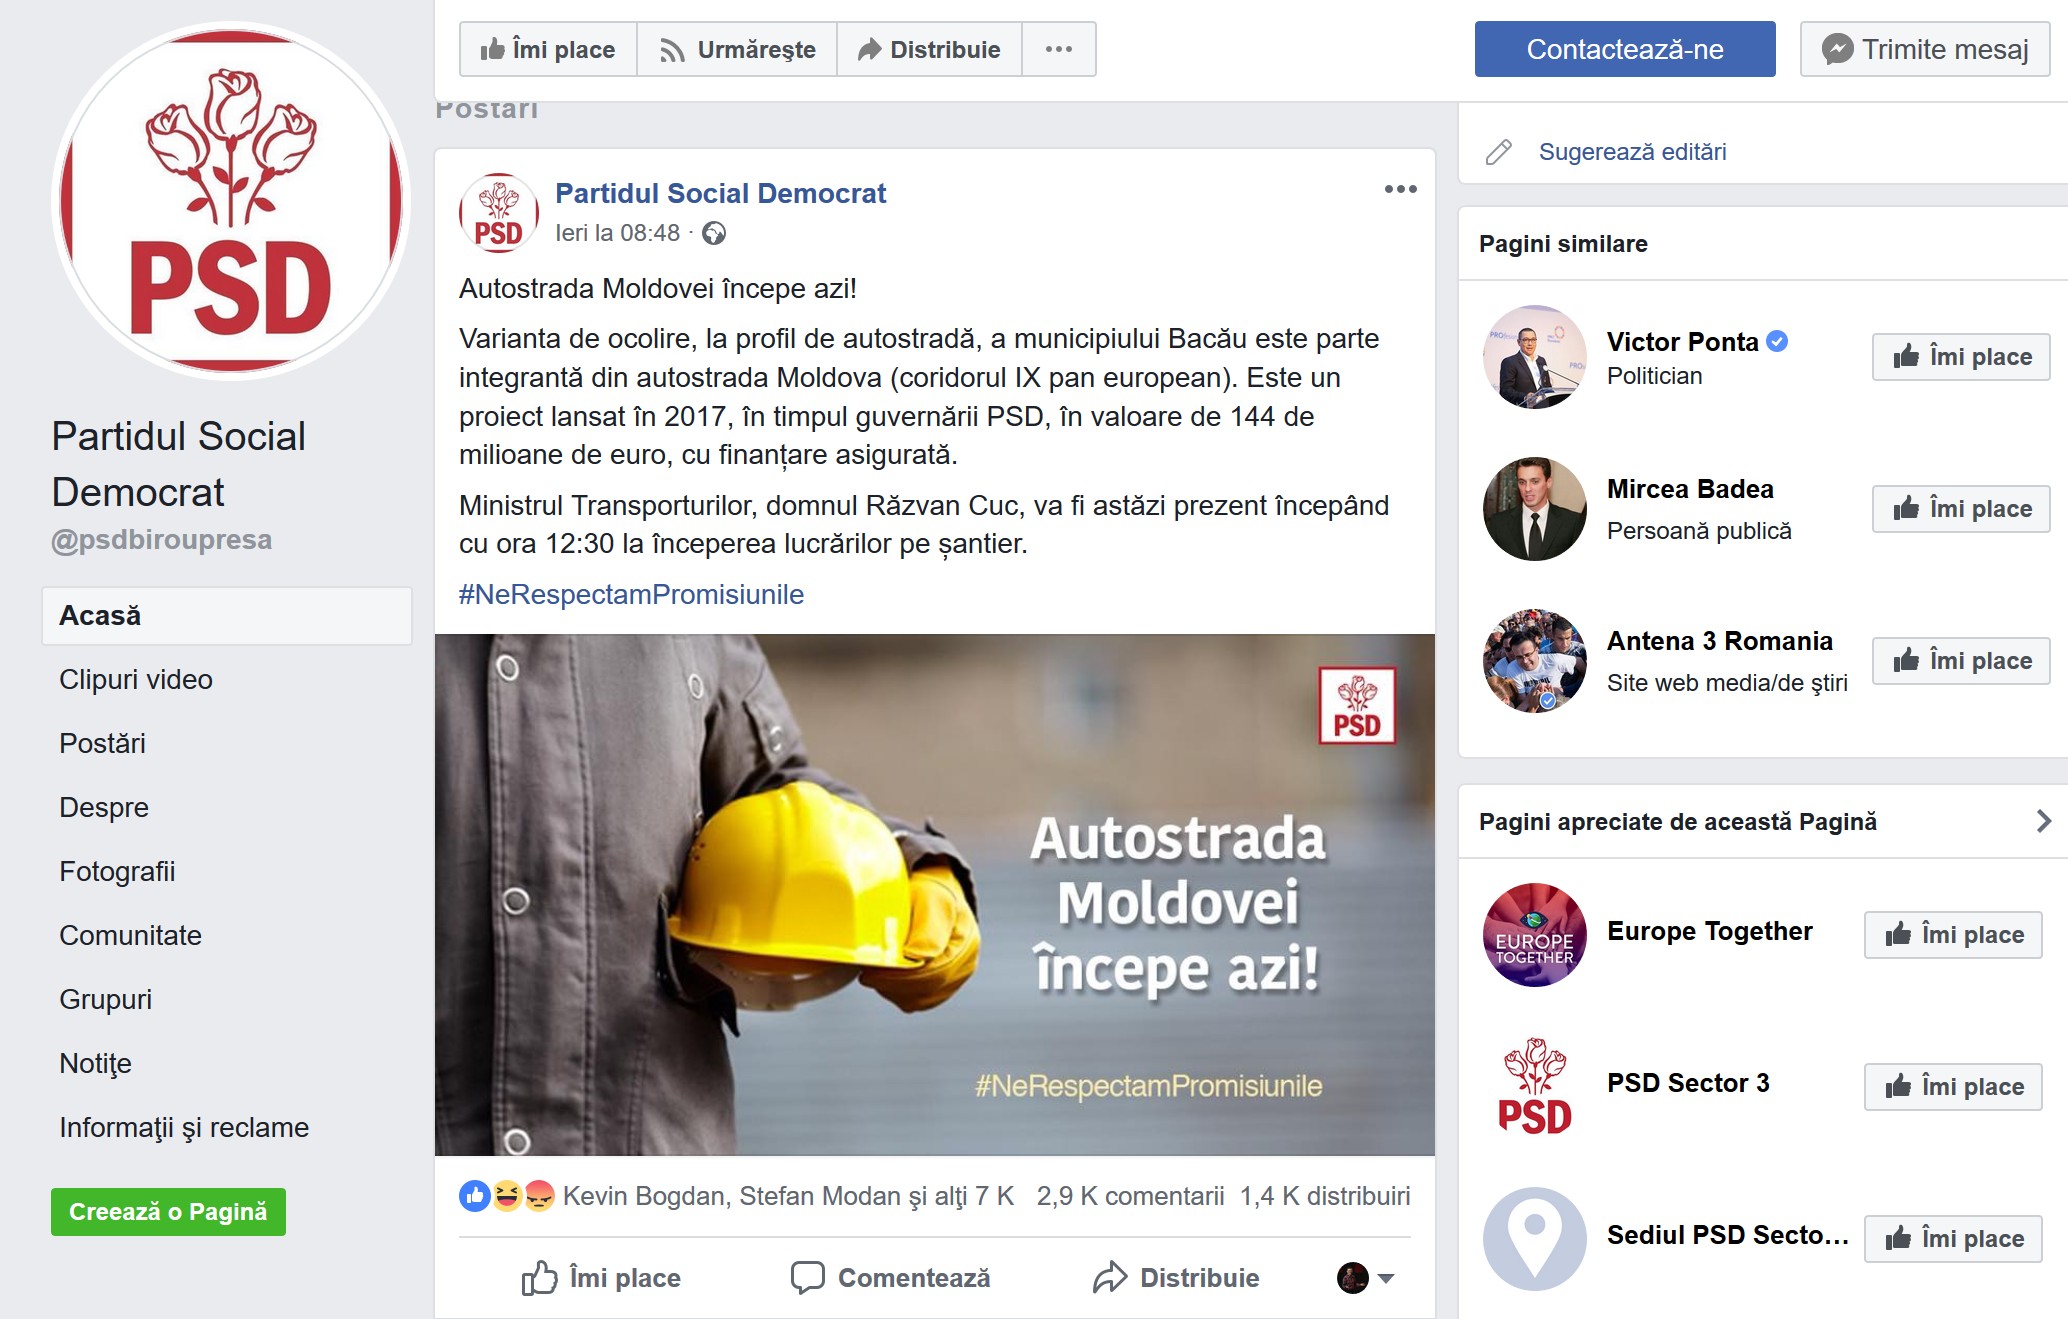Viewport: 2068px width, 1319px height.
Task: Click the pencil icon for Sugerează editări
Action: (1498, 152)
